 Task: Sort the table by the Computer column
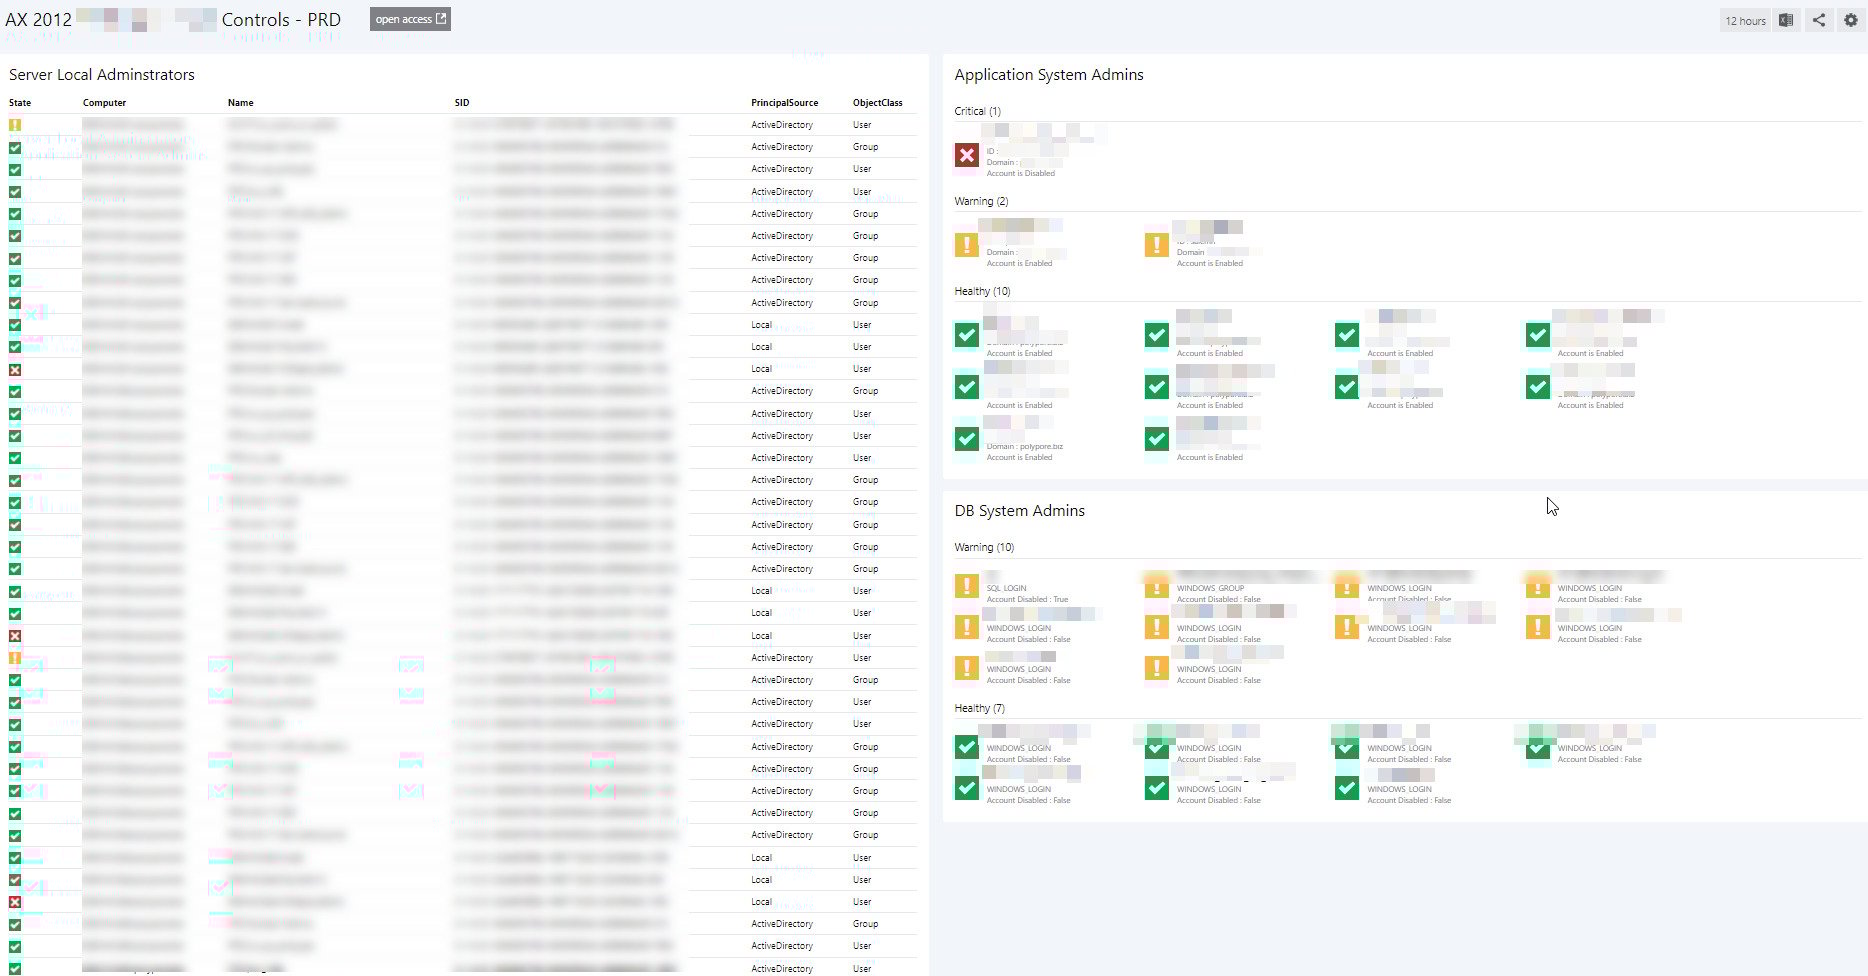tap(104, 102)
